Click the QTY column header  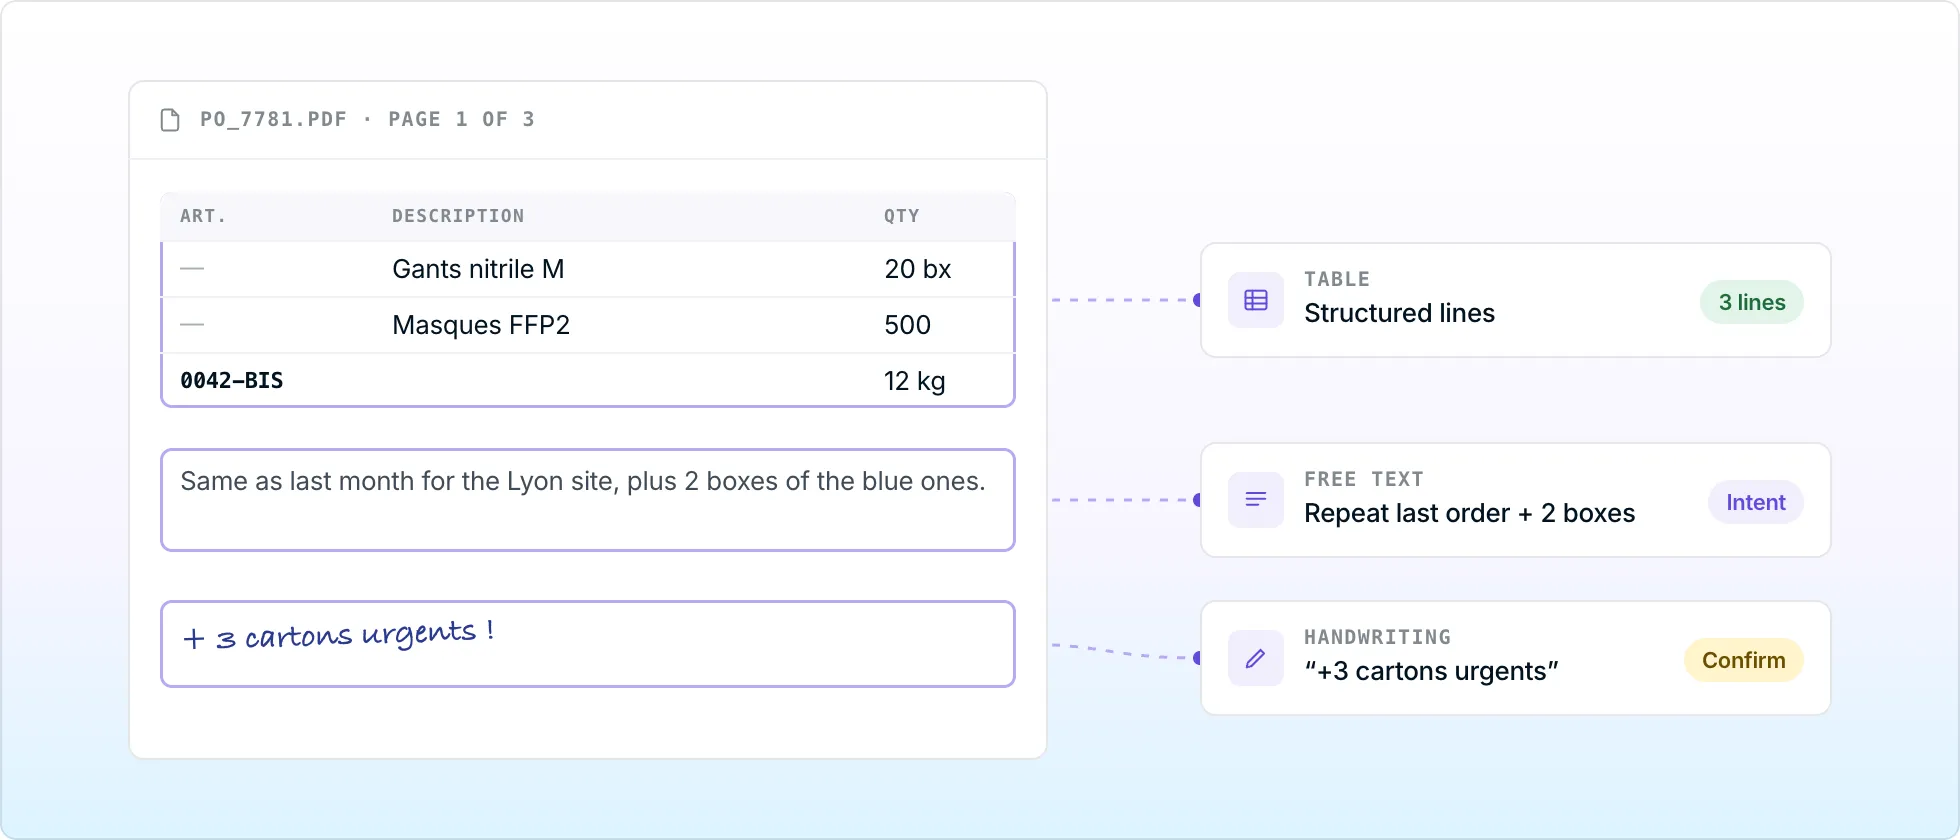point(902,216)
